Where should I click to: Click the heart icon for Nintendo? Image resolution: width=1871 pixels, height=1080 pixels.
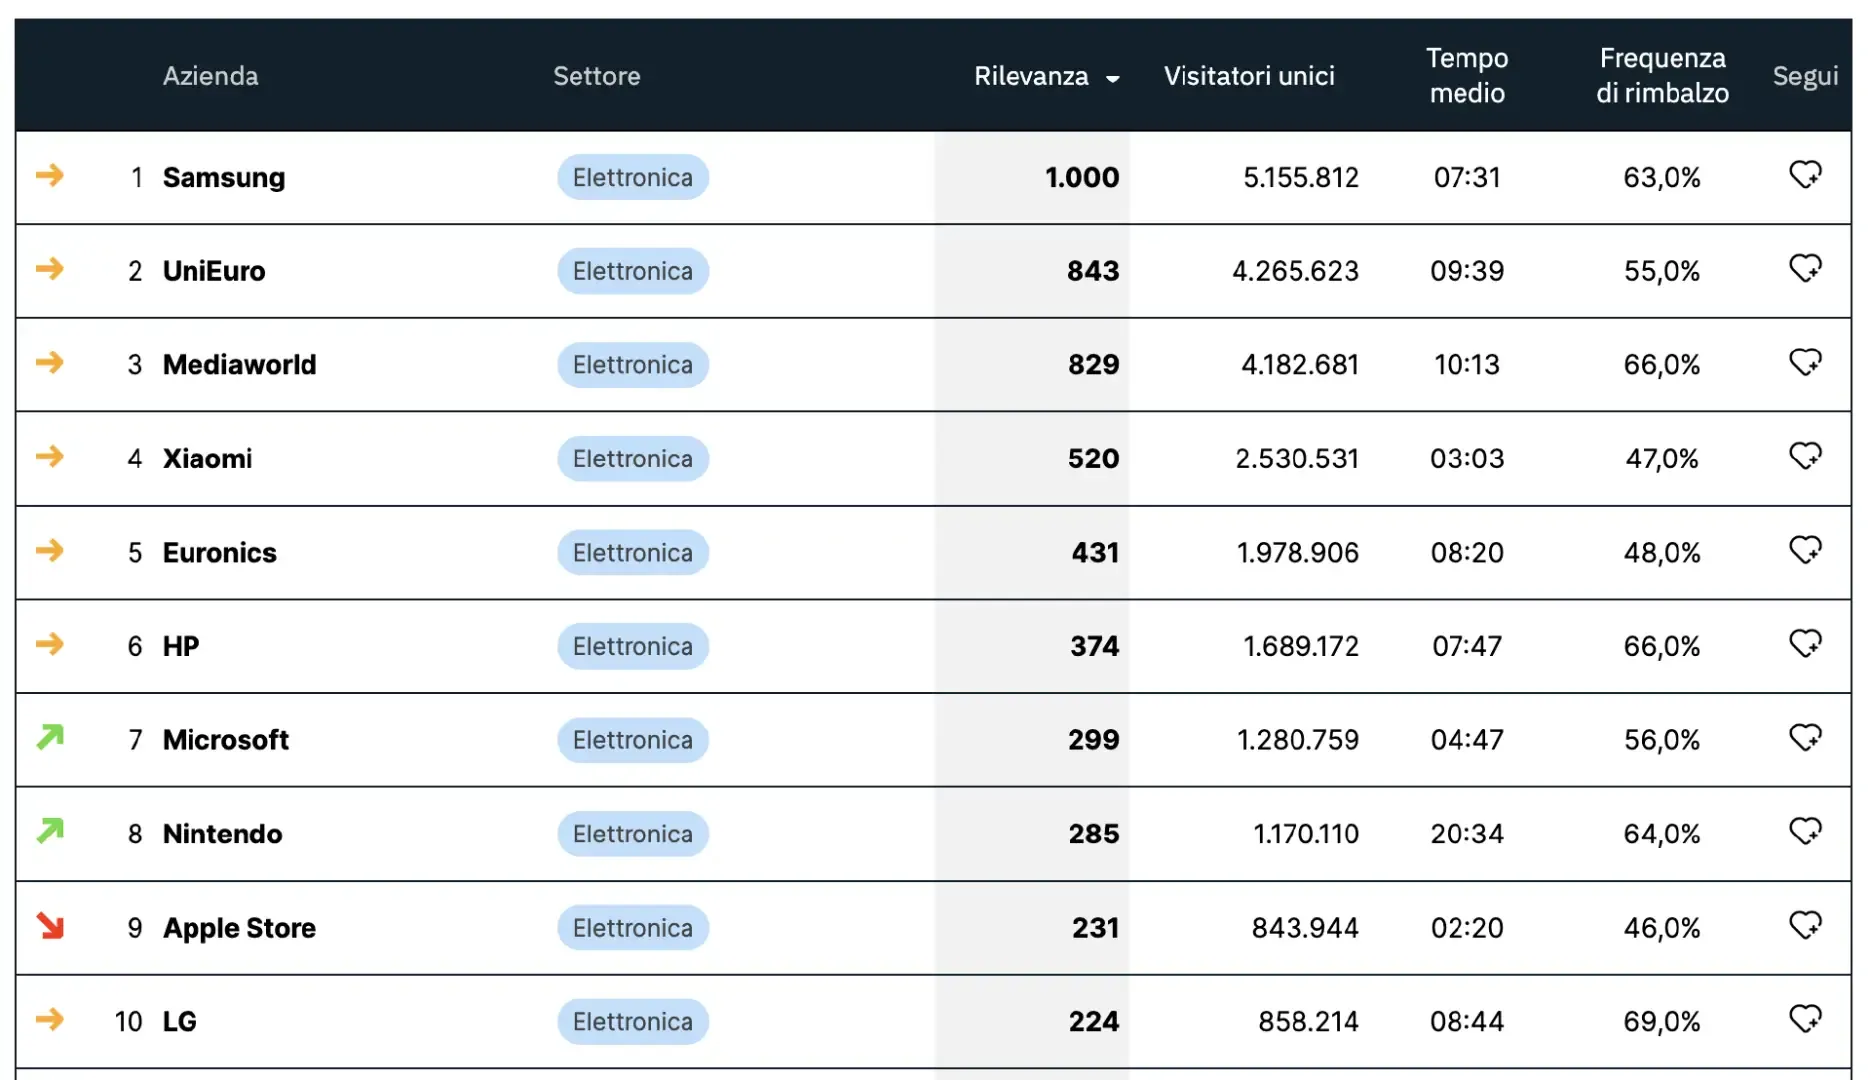[x=1805, y=831]
